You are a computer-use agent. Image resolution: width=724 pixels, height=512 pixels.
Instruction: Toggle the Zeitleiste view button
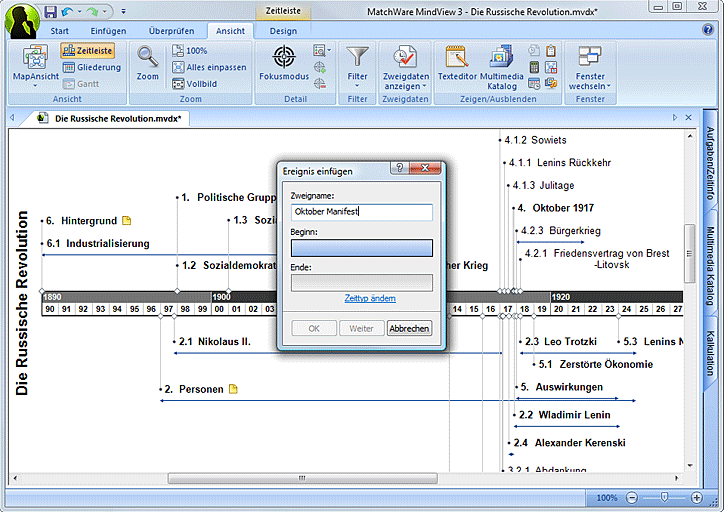pyautogui.click(x=88, y=51)
